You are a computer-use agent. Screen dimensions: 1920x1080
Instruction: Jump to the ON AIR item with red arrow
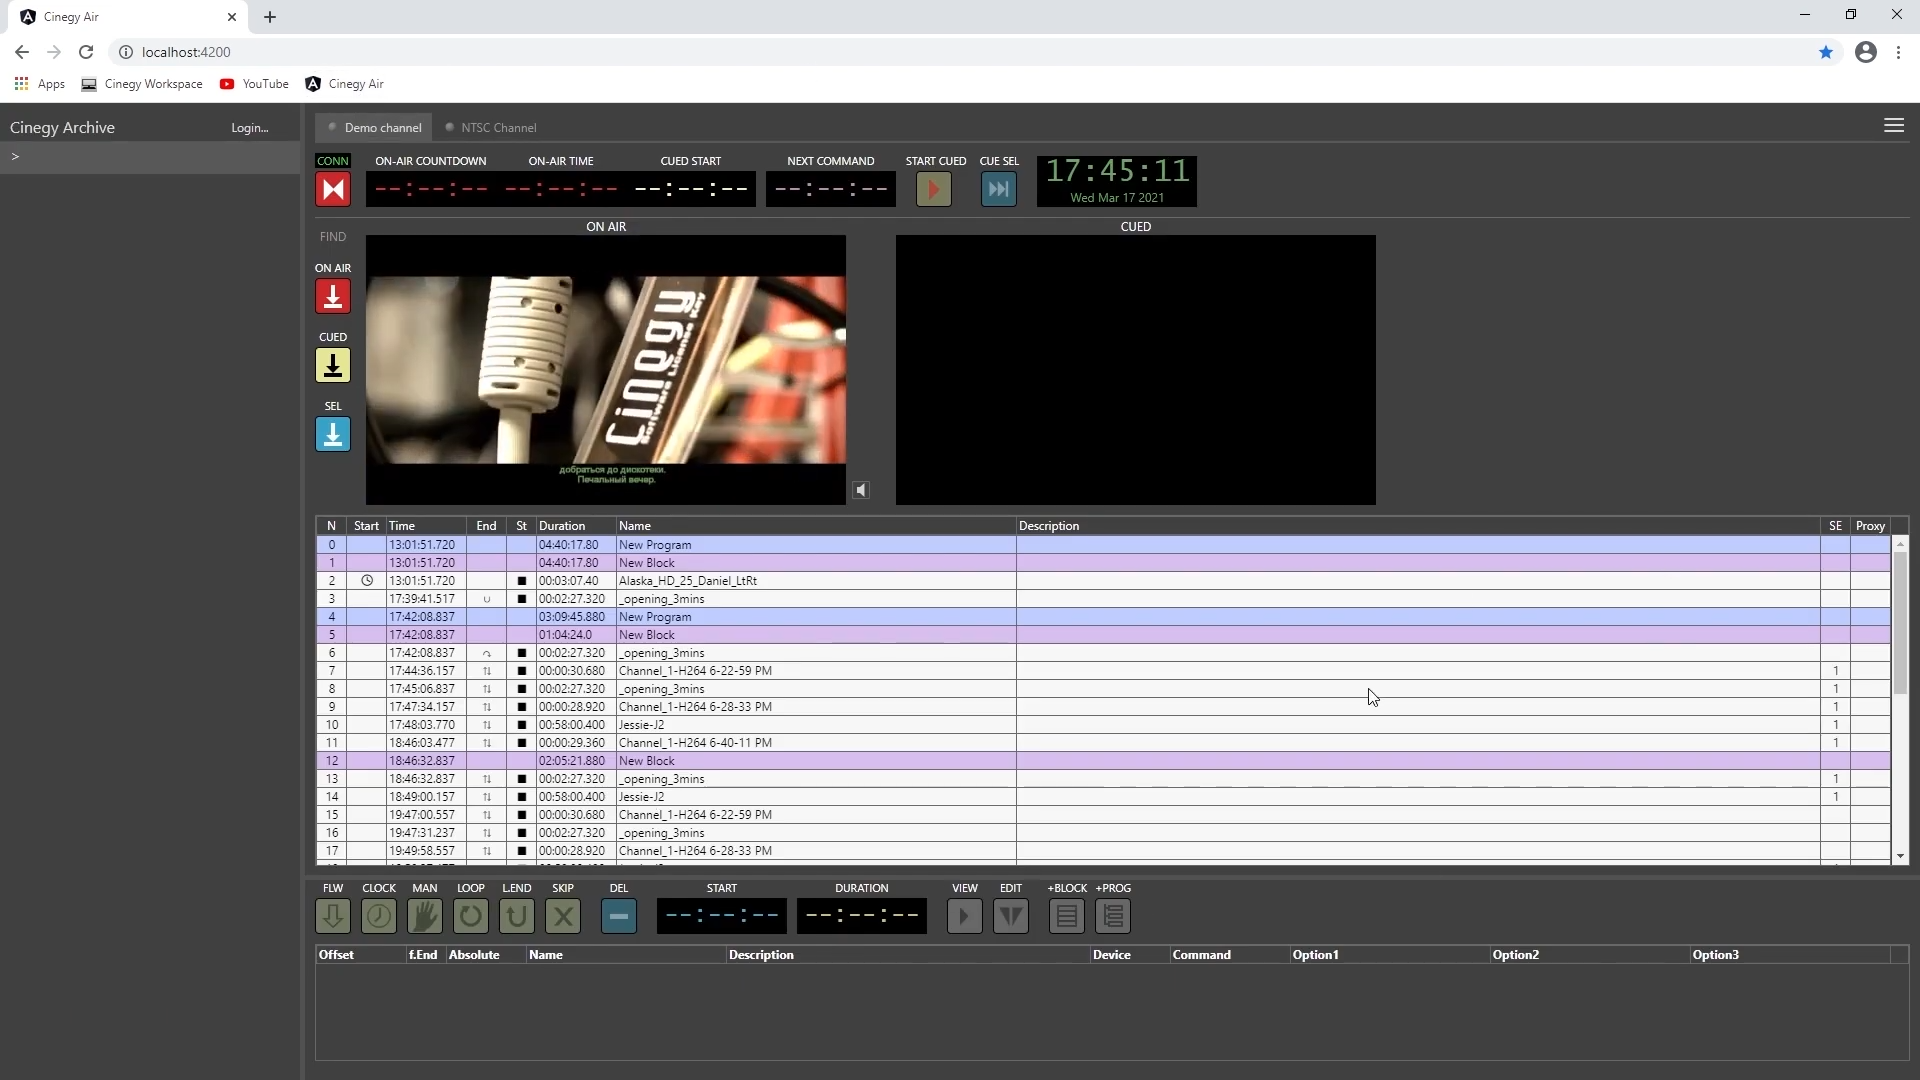coord(333,296)
